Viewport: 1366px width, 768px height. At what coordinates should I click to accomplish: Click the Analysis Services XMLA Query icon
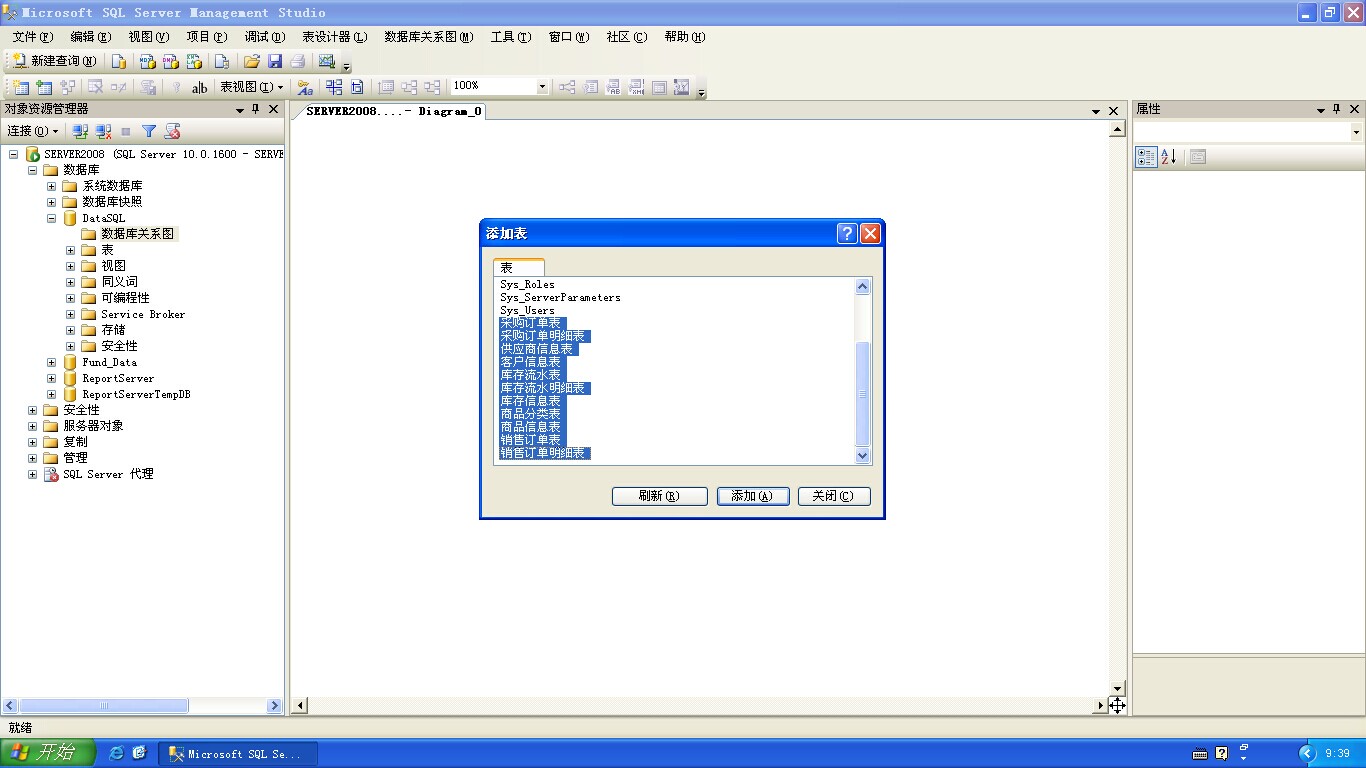tap(194, 61)
